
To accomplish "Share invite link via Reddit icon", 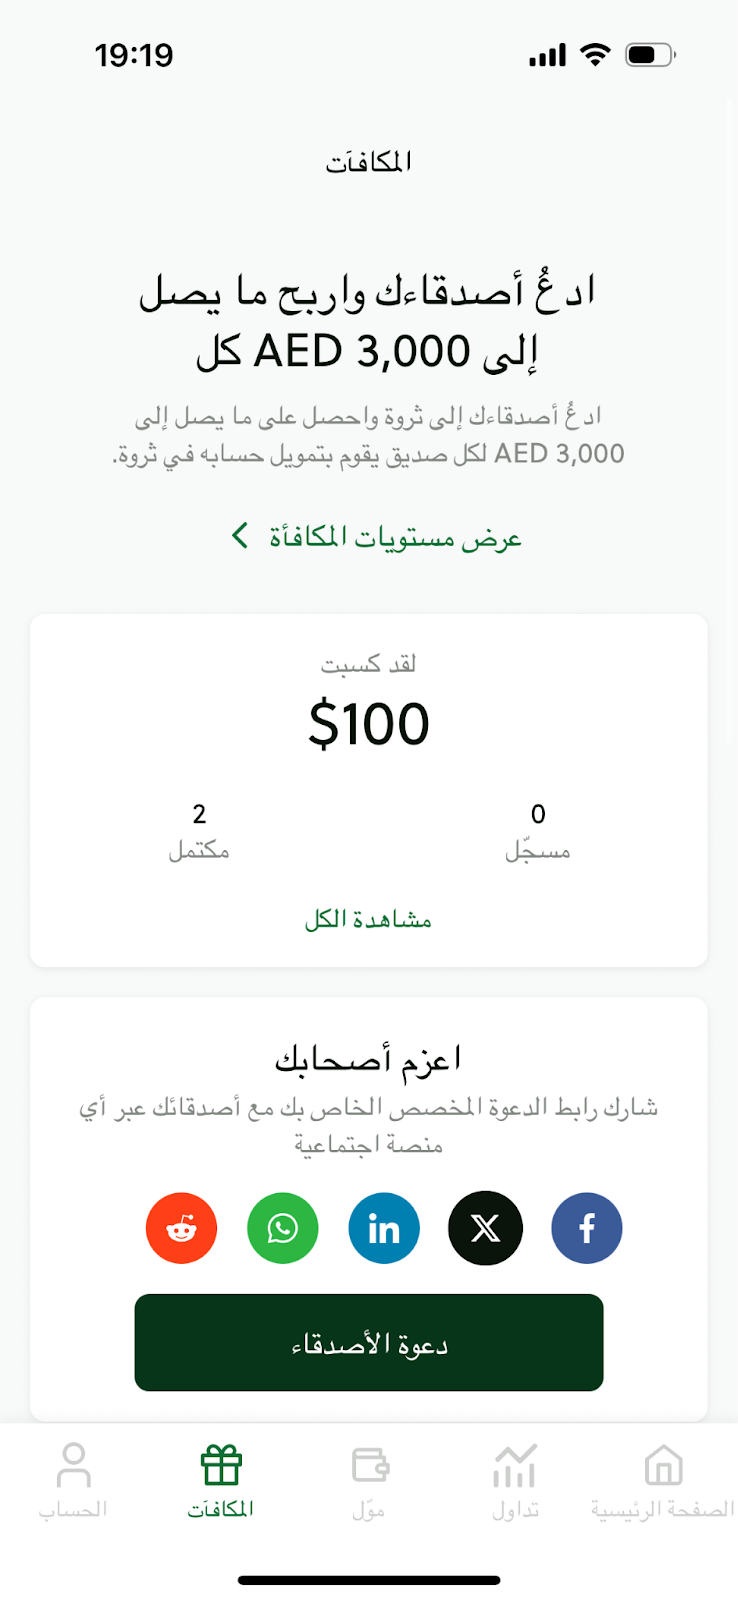I will pyautogui.click(x=181, y=1228).
